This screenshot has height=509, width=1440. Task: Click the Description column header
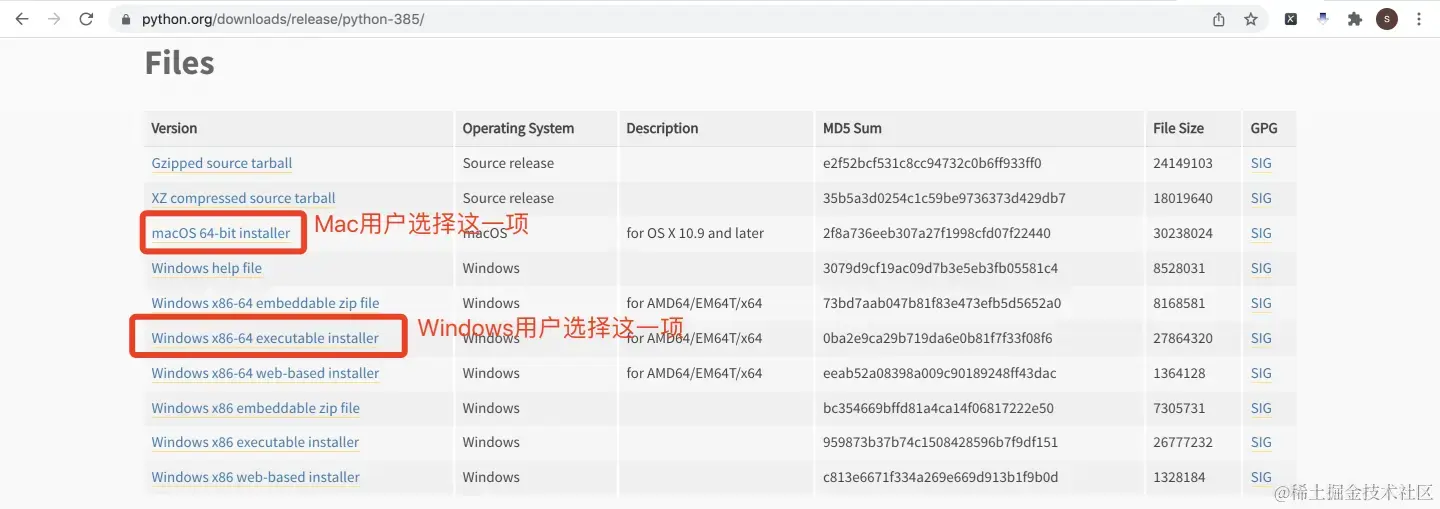click(662, 128)
